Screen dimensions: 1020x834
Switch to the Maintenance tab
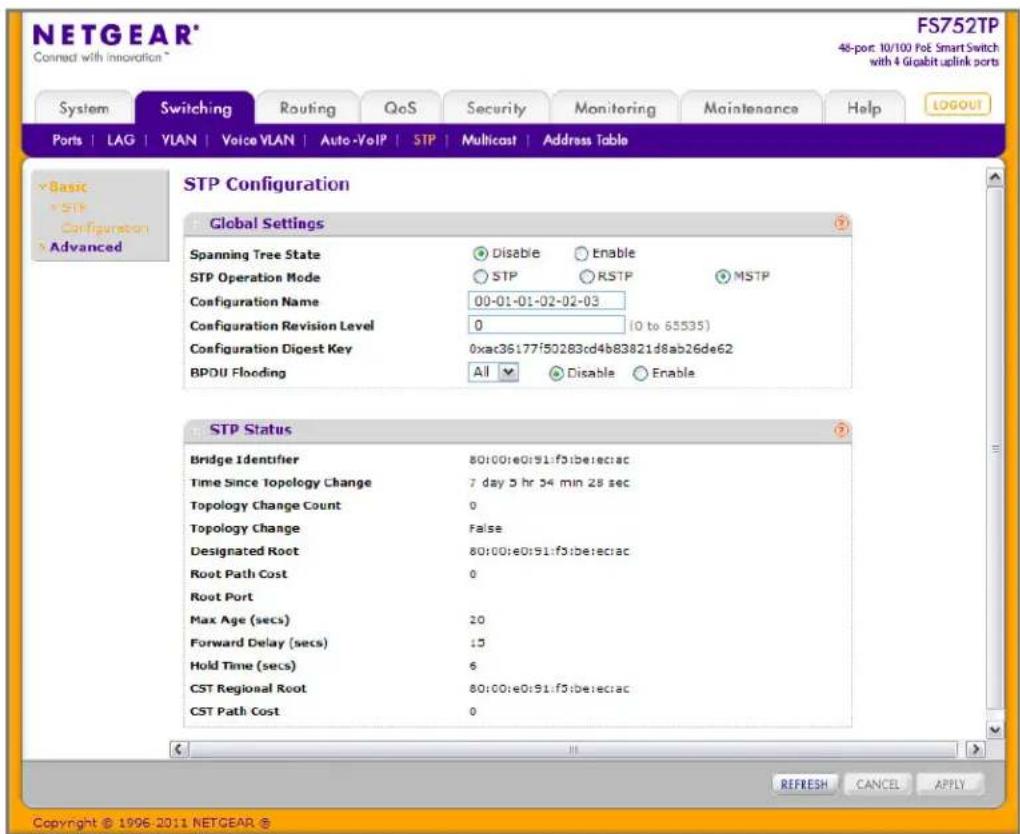coord(751,109)
